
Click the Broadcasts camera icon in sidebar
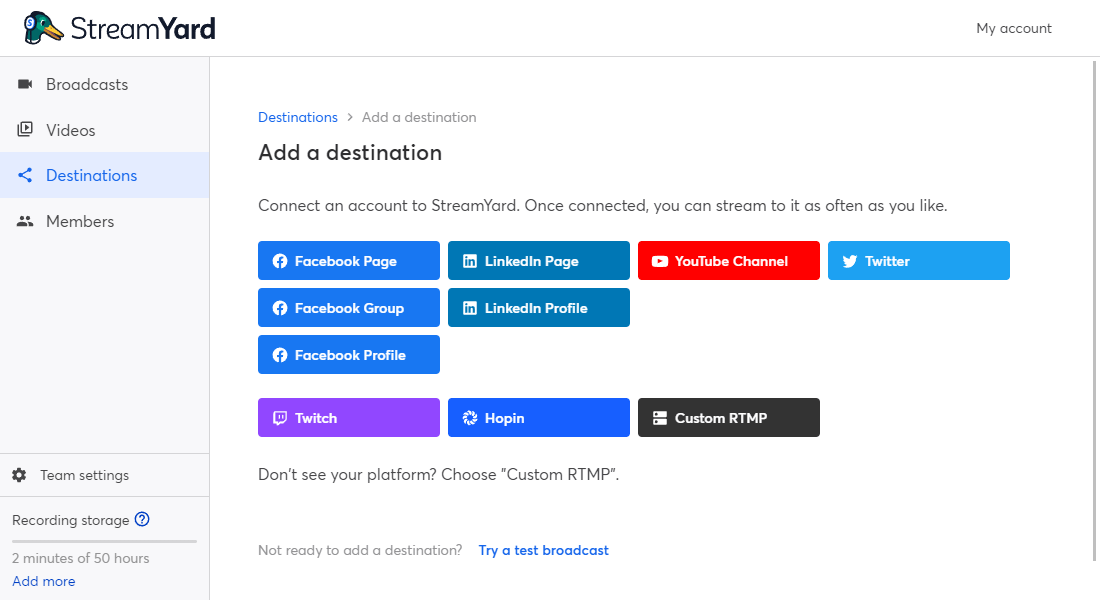pos(25,84)
